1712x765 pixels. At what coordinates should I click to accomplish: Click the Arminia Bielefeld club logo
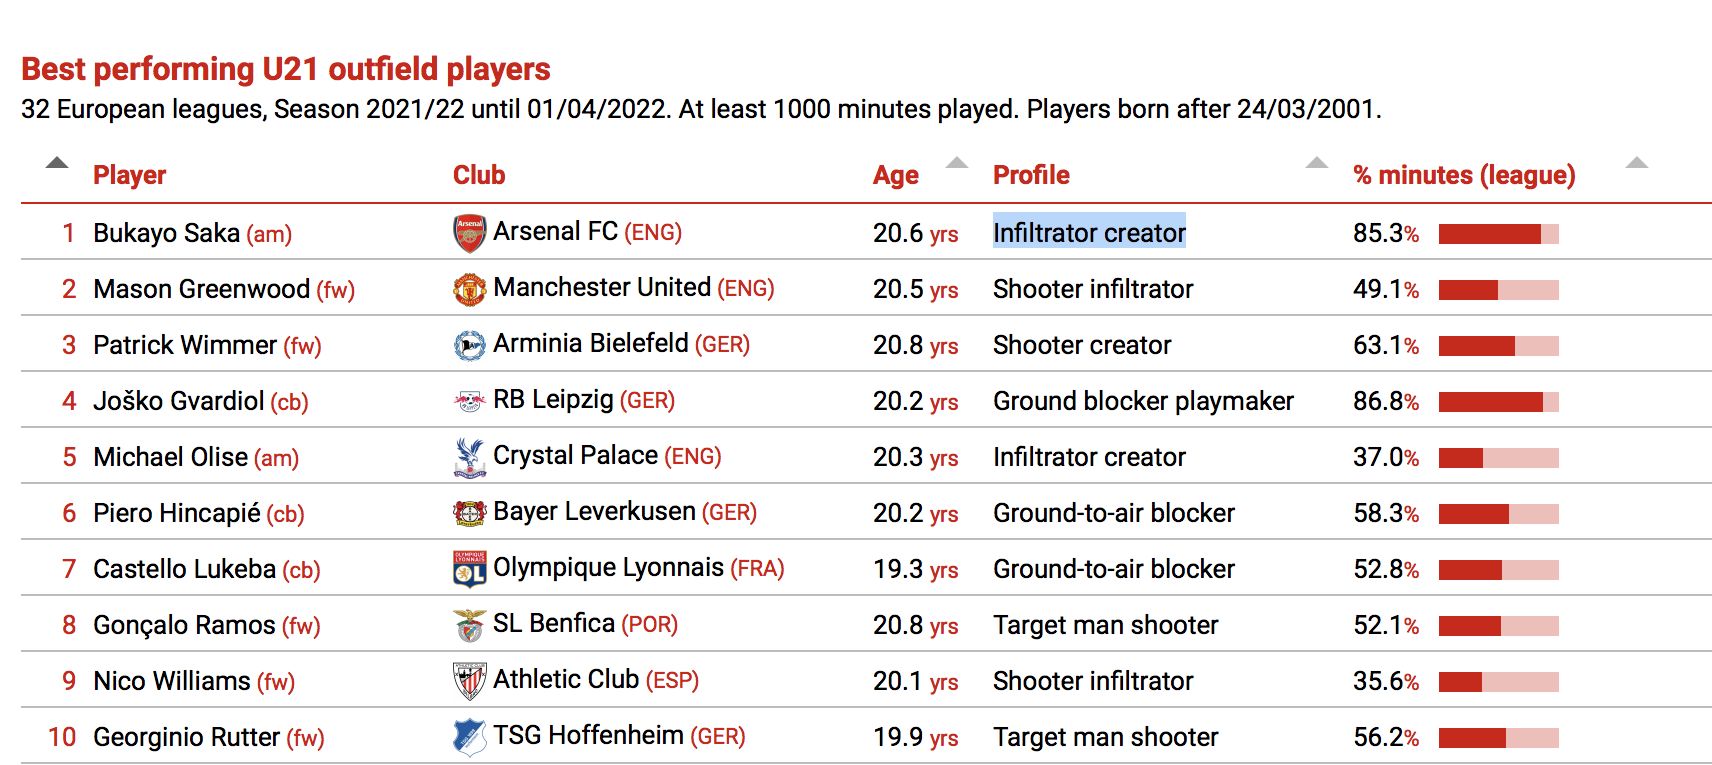pyautogui.click(x=469, y=345)
